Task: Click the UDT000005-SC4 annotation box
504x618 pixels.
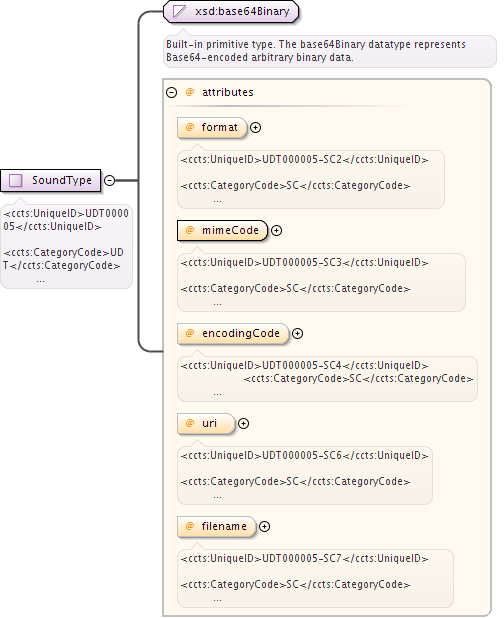Action: (x=327, y=379)
